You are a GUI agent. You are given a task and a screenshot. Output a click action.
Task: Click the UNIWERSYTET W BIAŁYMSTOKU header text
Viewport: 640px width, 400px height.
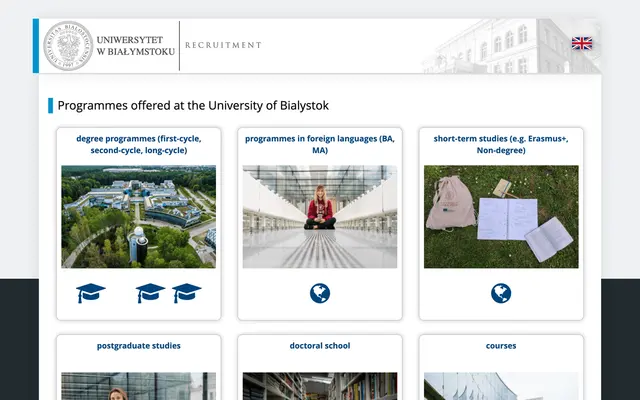pos(136,46)
